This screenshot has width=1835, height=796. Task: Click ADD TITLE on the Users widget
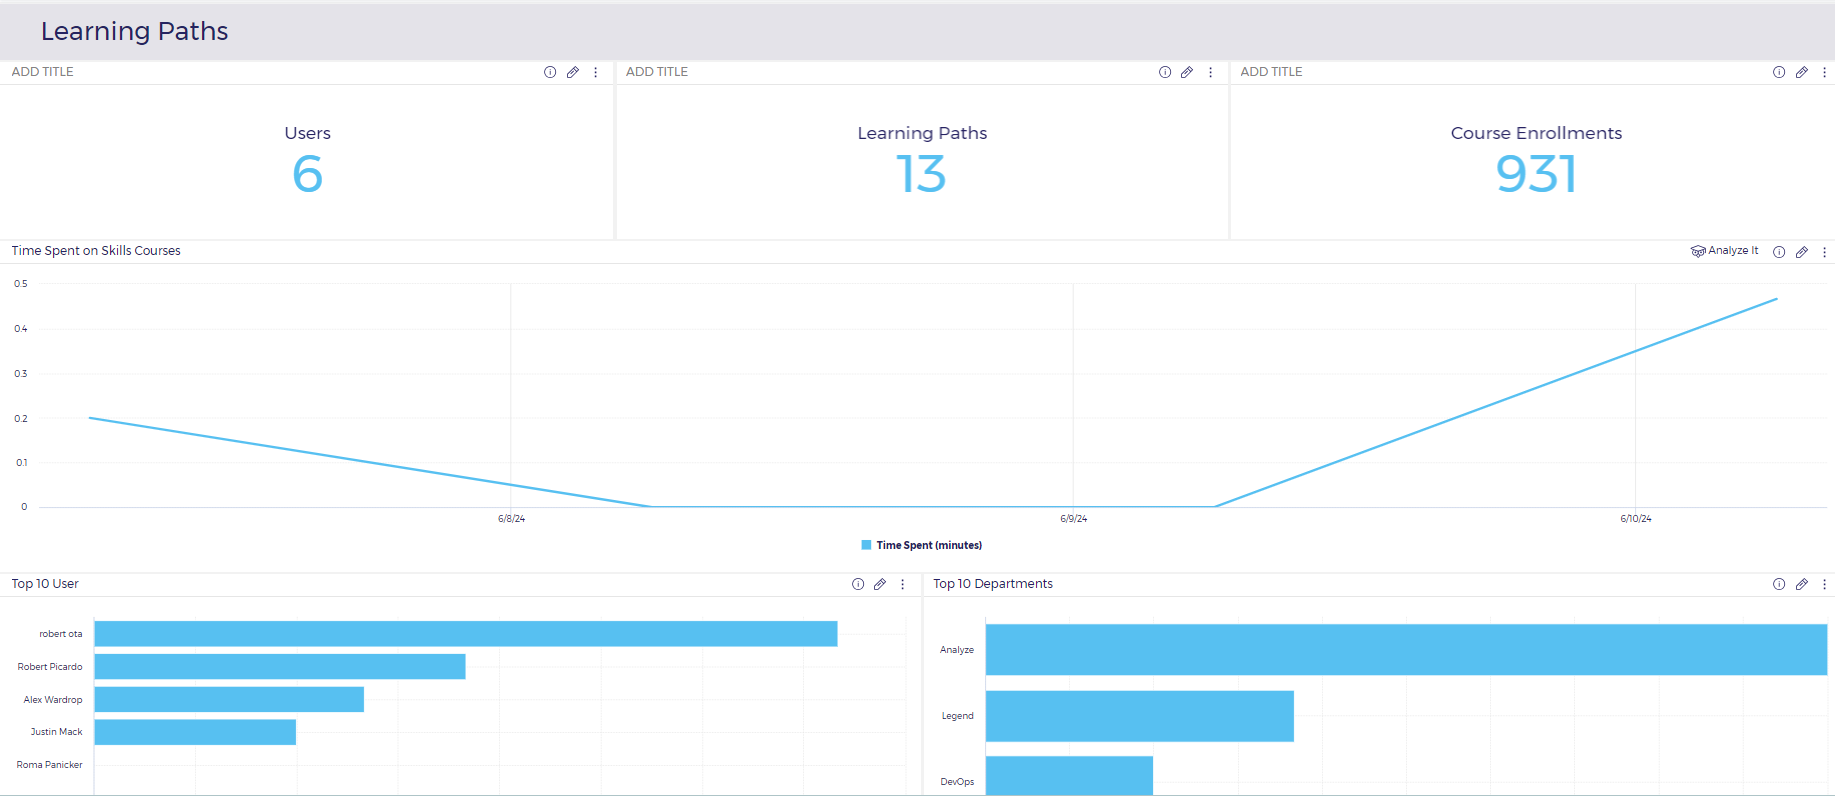click(x=43, y=72)
